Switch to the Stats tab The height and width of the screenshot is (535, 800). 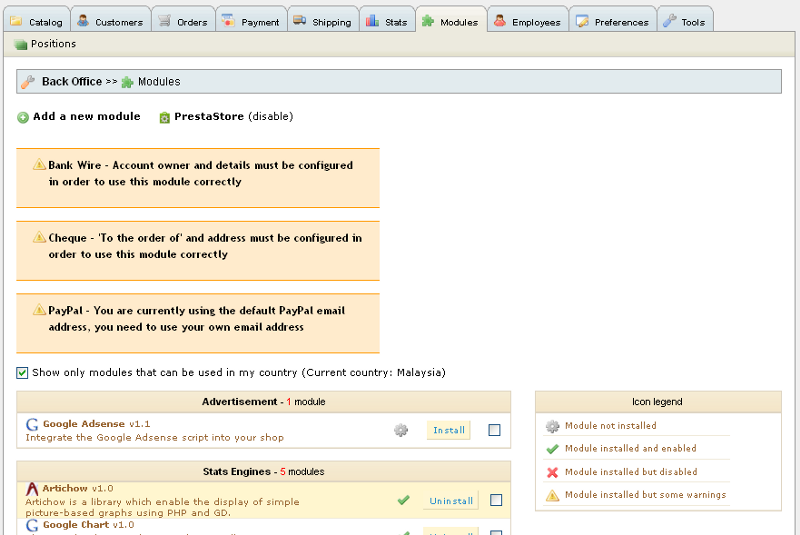388,19
